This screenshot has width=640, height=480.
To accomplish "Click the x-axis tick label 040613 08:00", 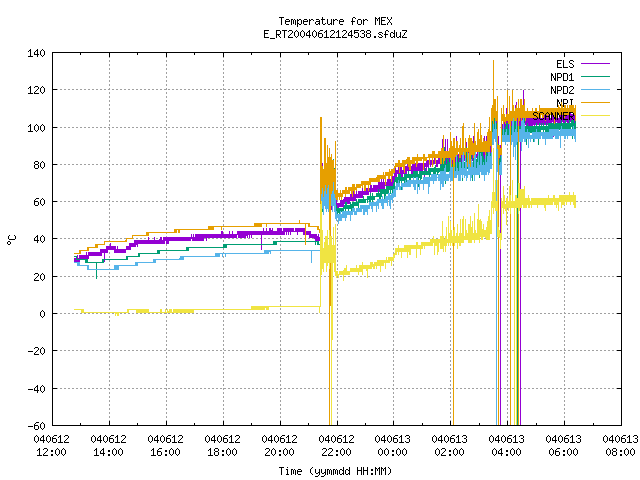I will (x=620, y=446).
